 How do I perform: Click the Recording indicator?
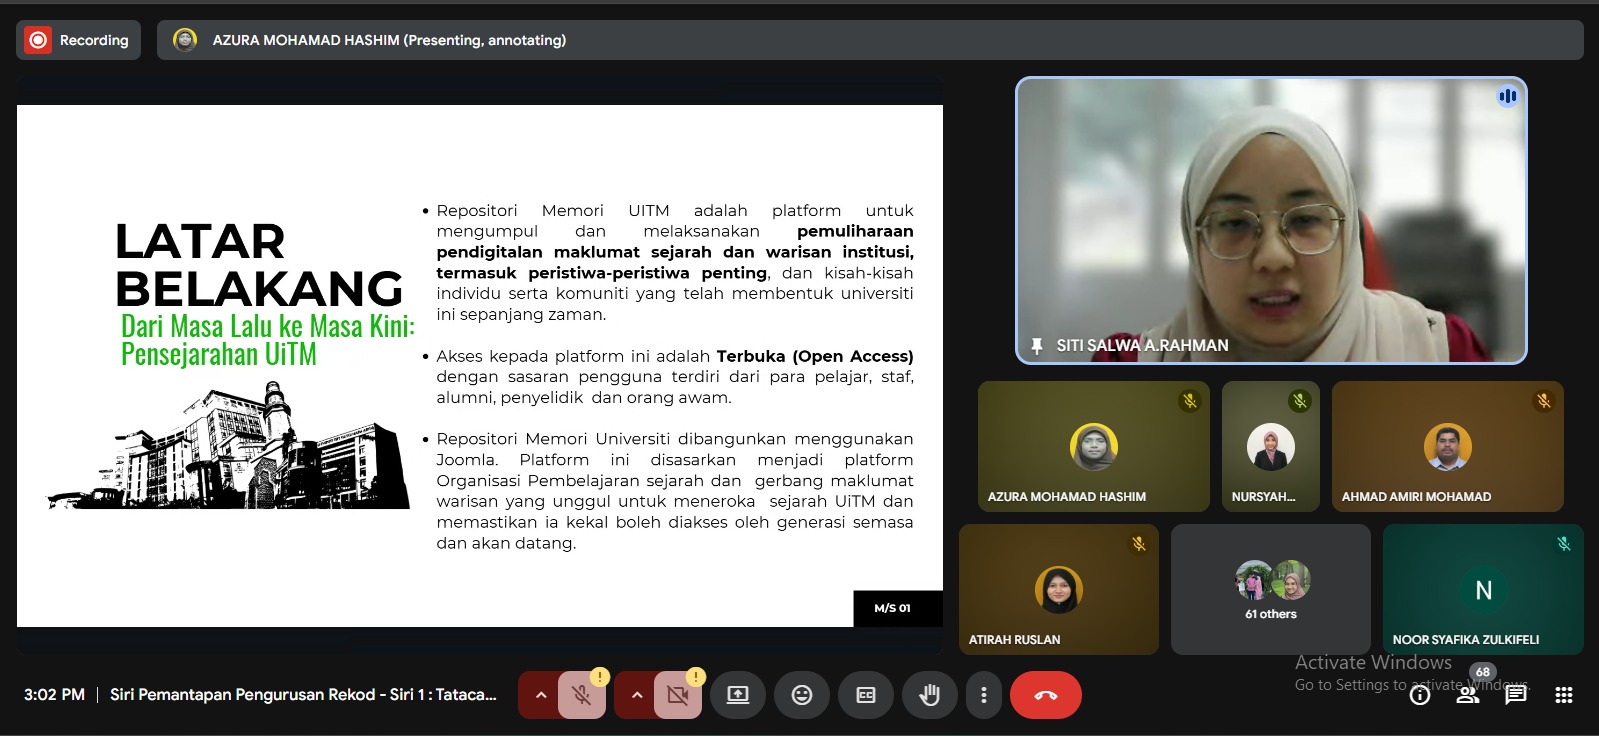[x=79, y=40]
